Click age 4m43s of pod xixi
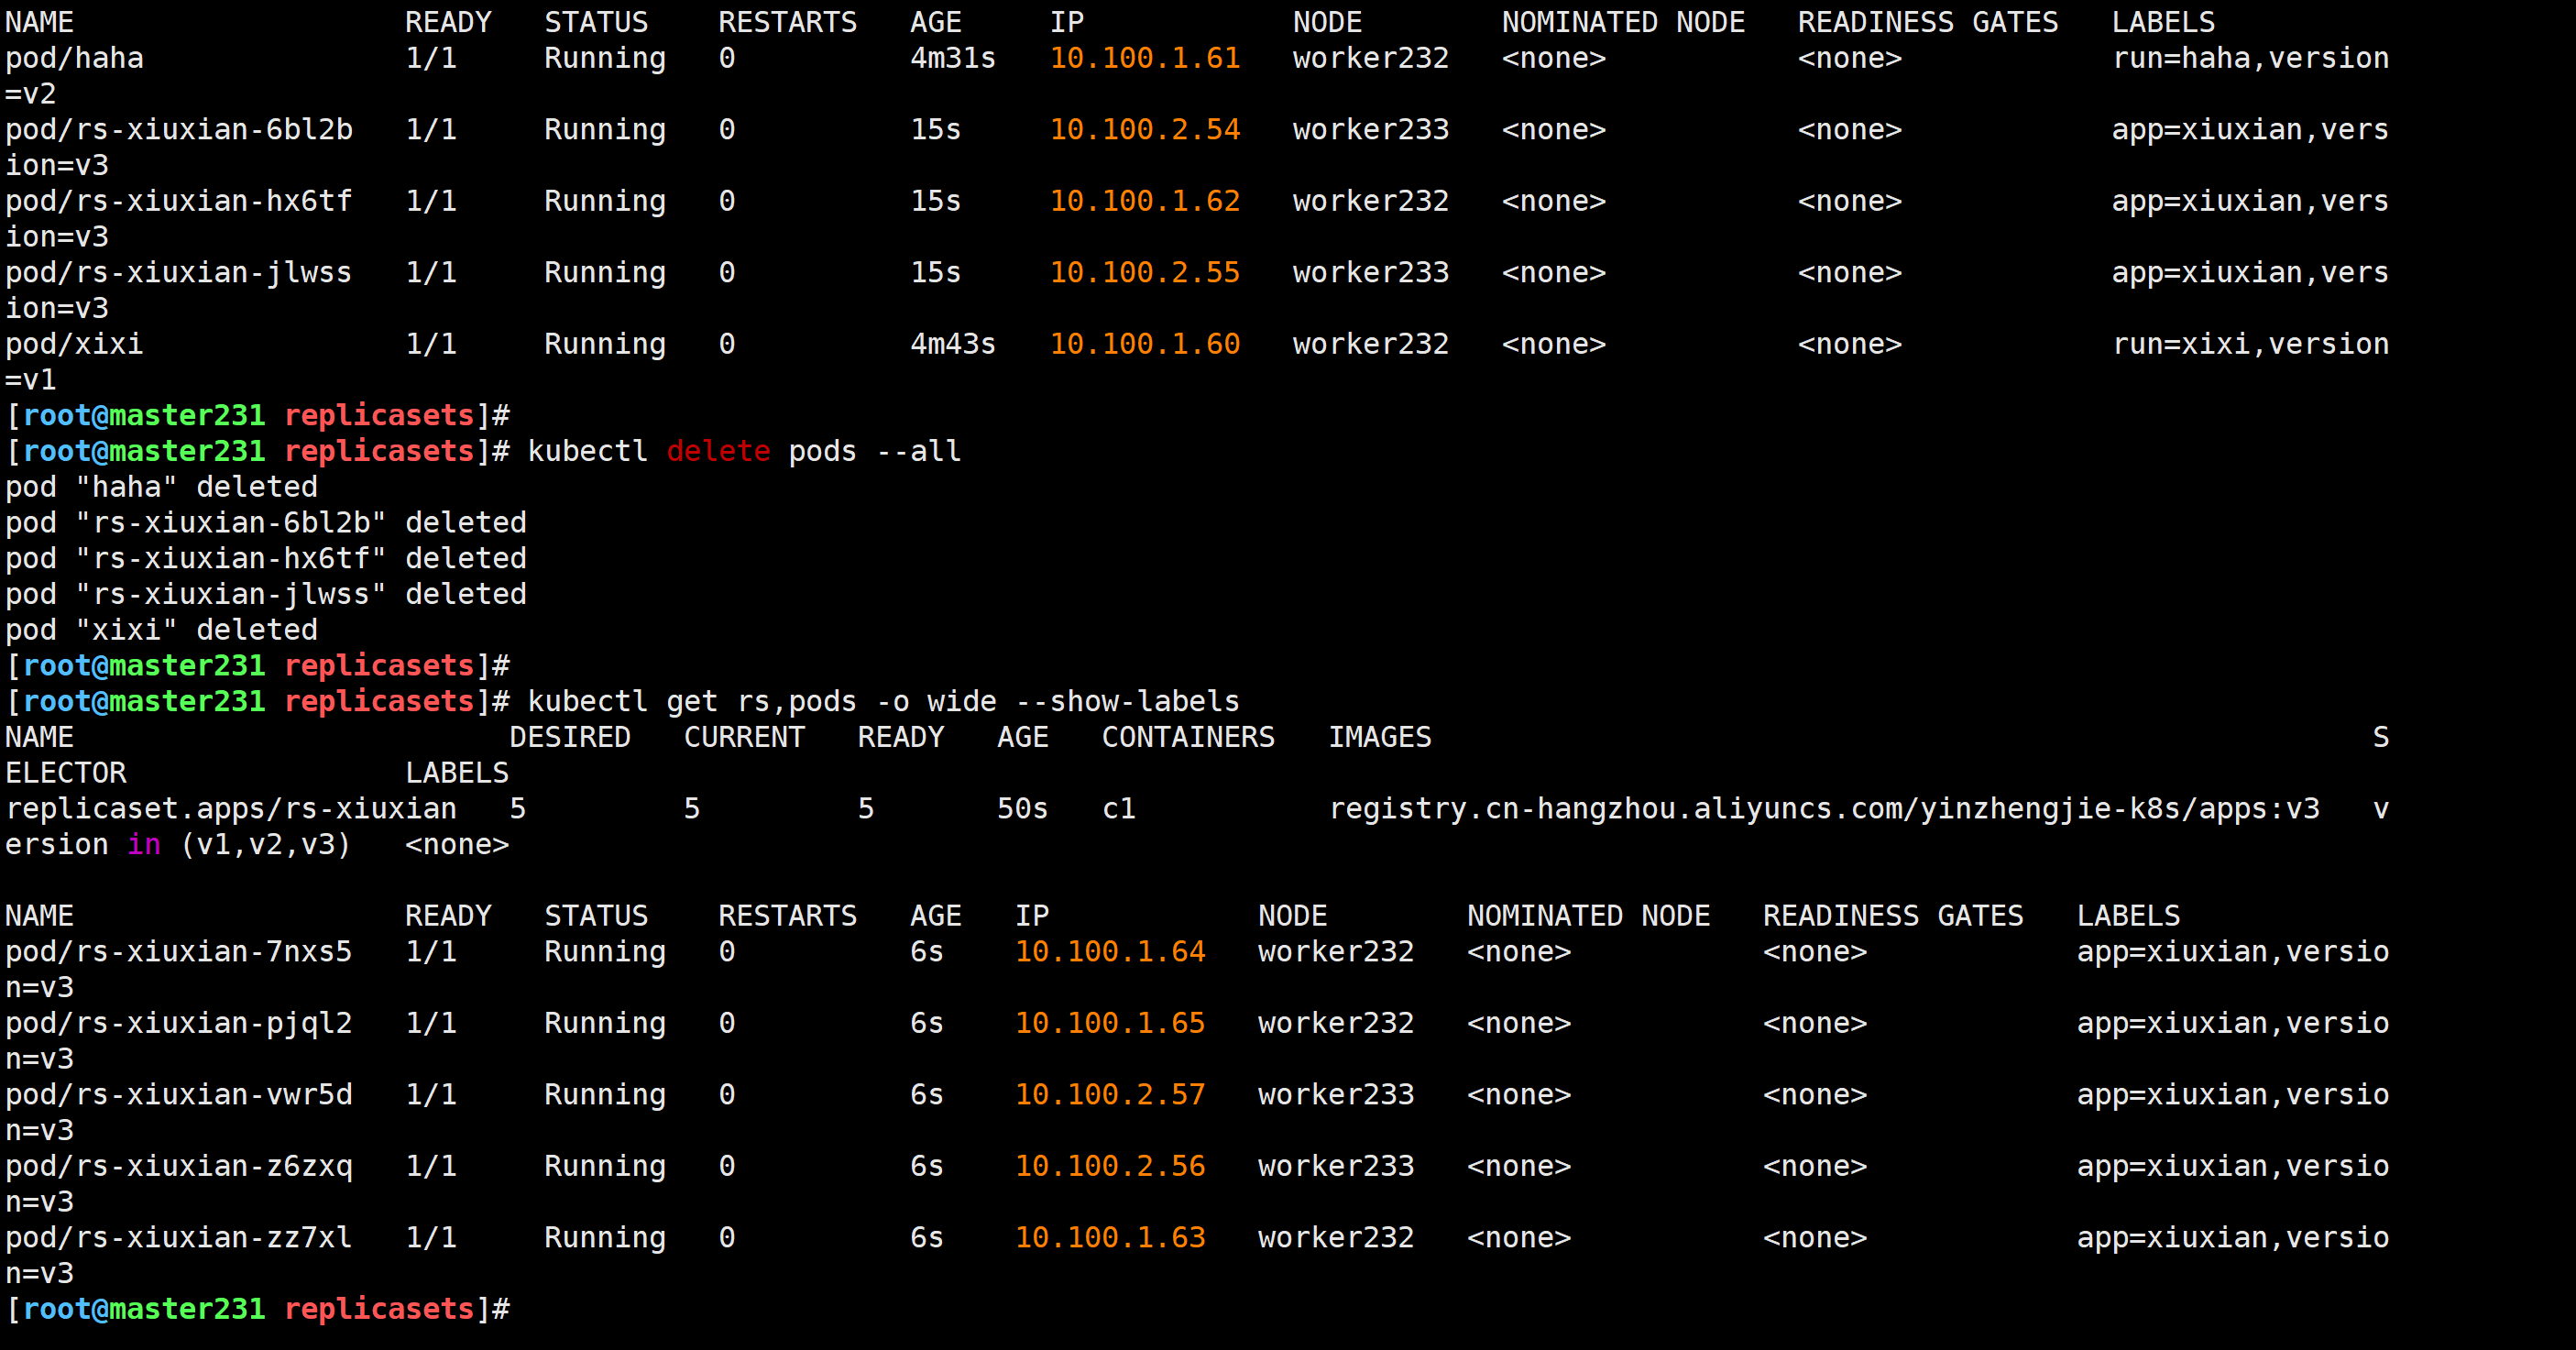This screenshot has width=2576, height=1350. pos(953,344)
